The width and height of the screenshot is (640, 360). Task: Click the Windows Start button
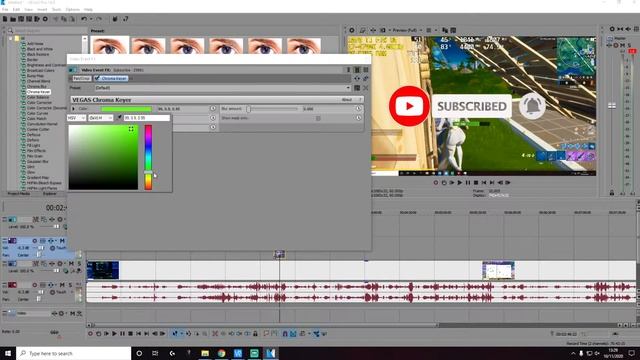pyautogui.click(x=8, y=353)
